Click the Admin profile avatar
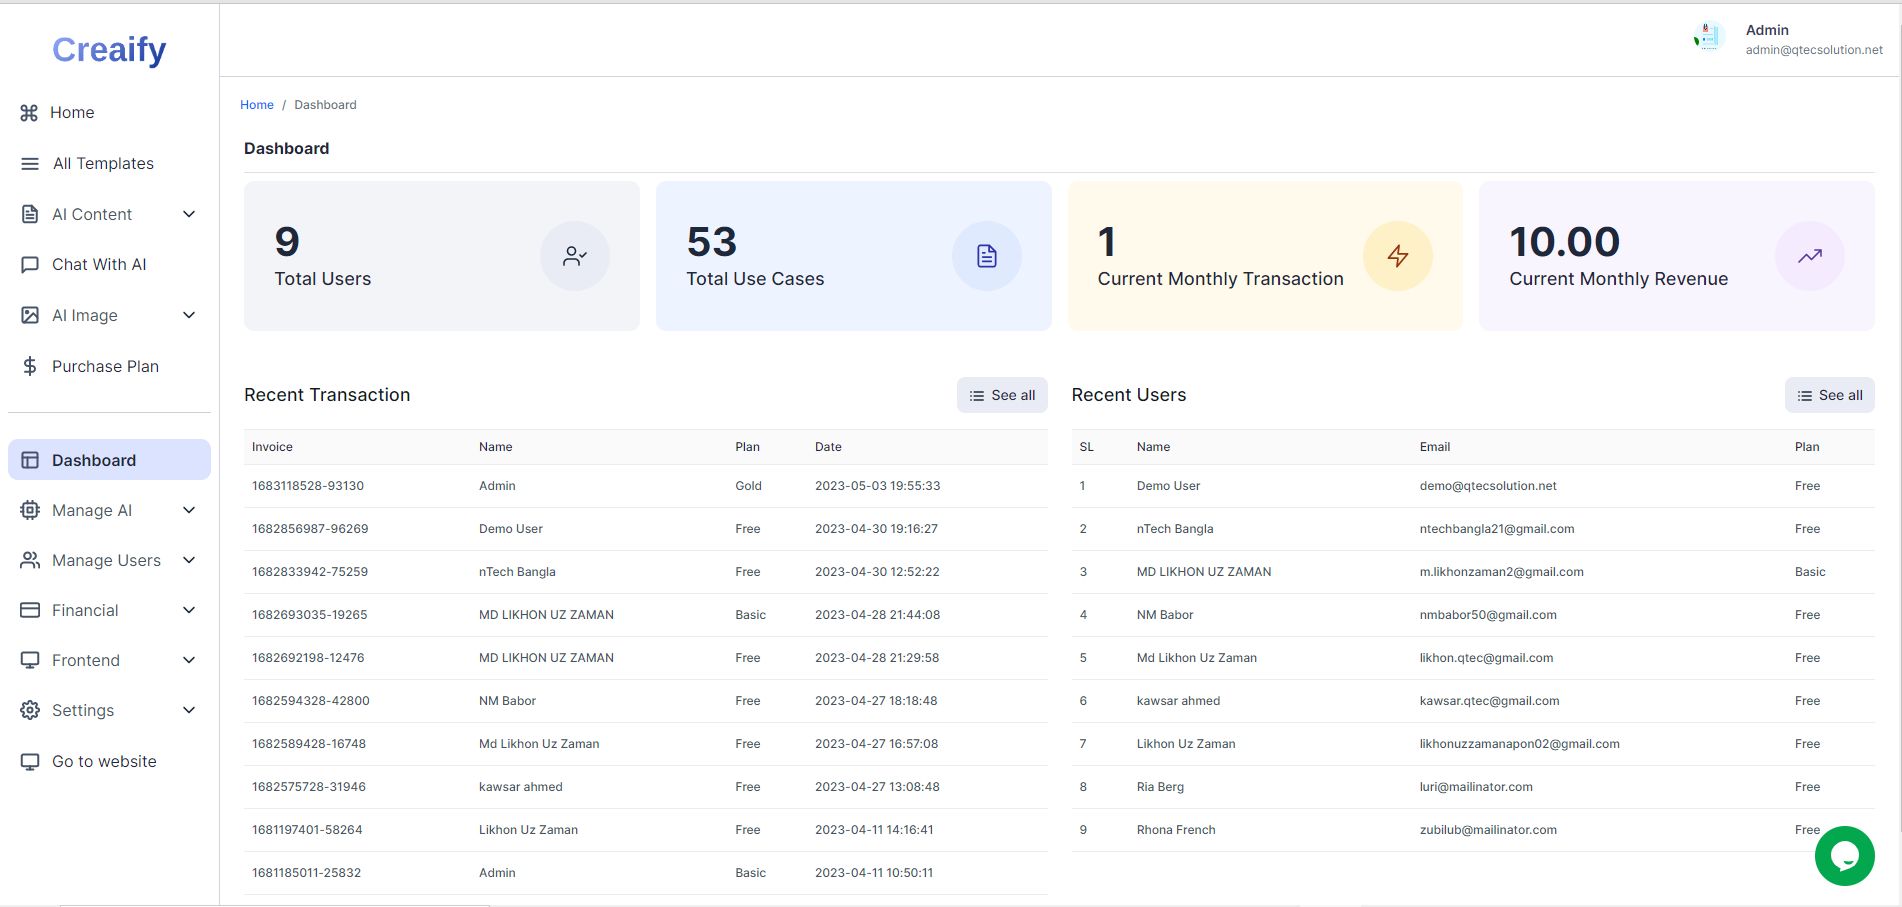This screenshot has height=907, width=1902. pyautogui.click(x=1708, y=38)
